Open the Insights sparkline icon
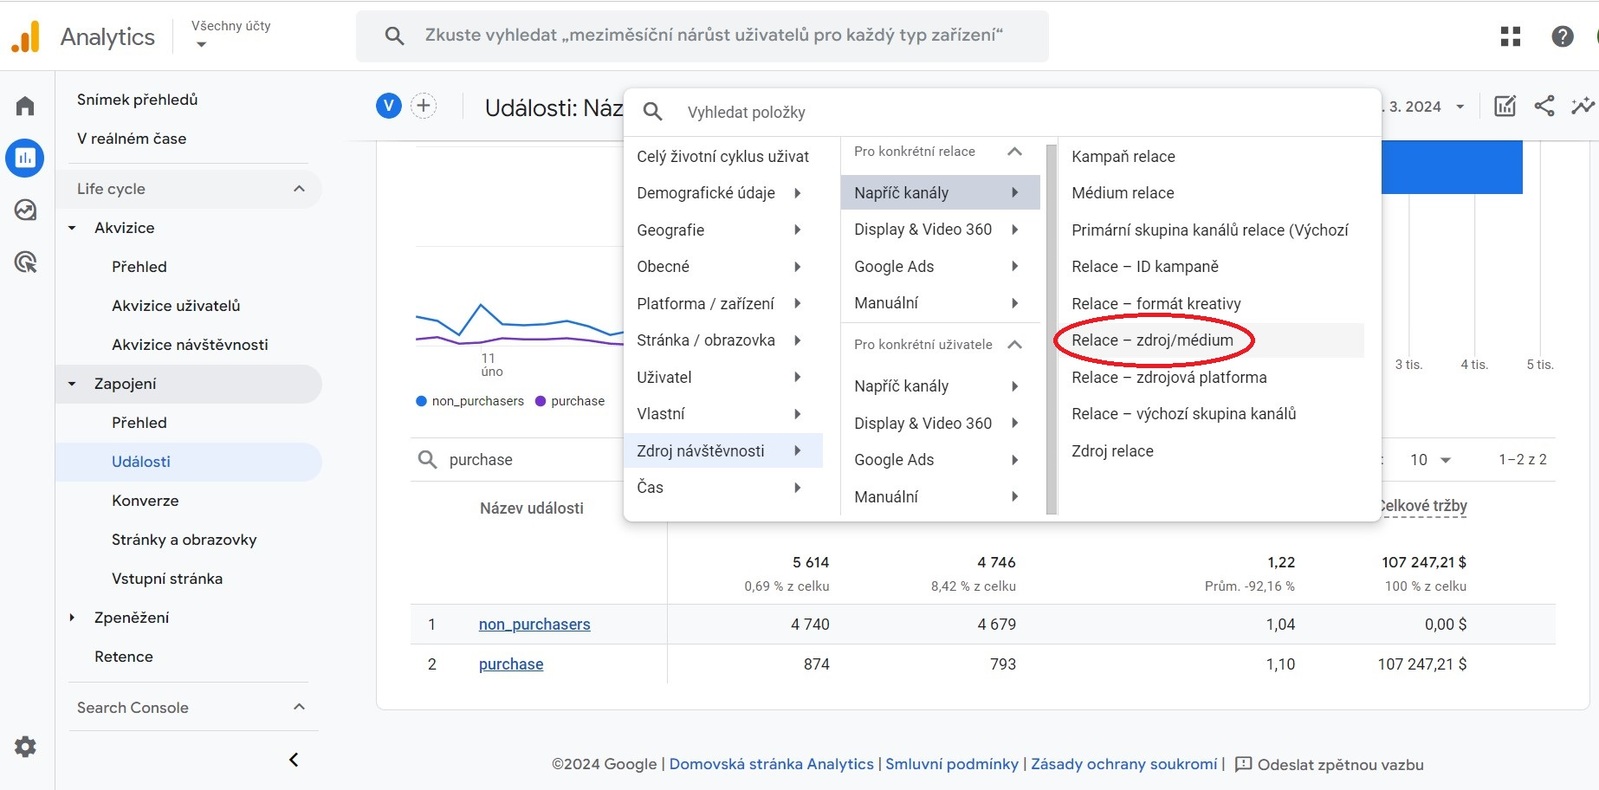 point(1582,106)
